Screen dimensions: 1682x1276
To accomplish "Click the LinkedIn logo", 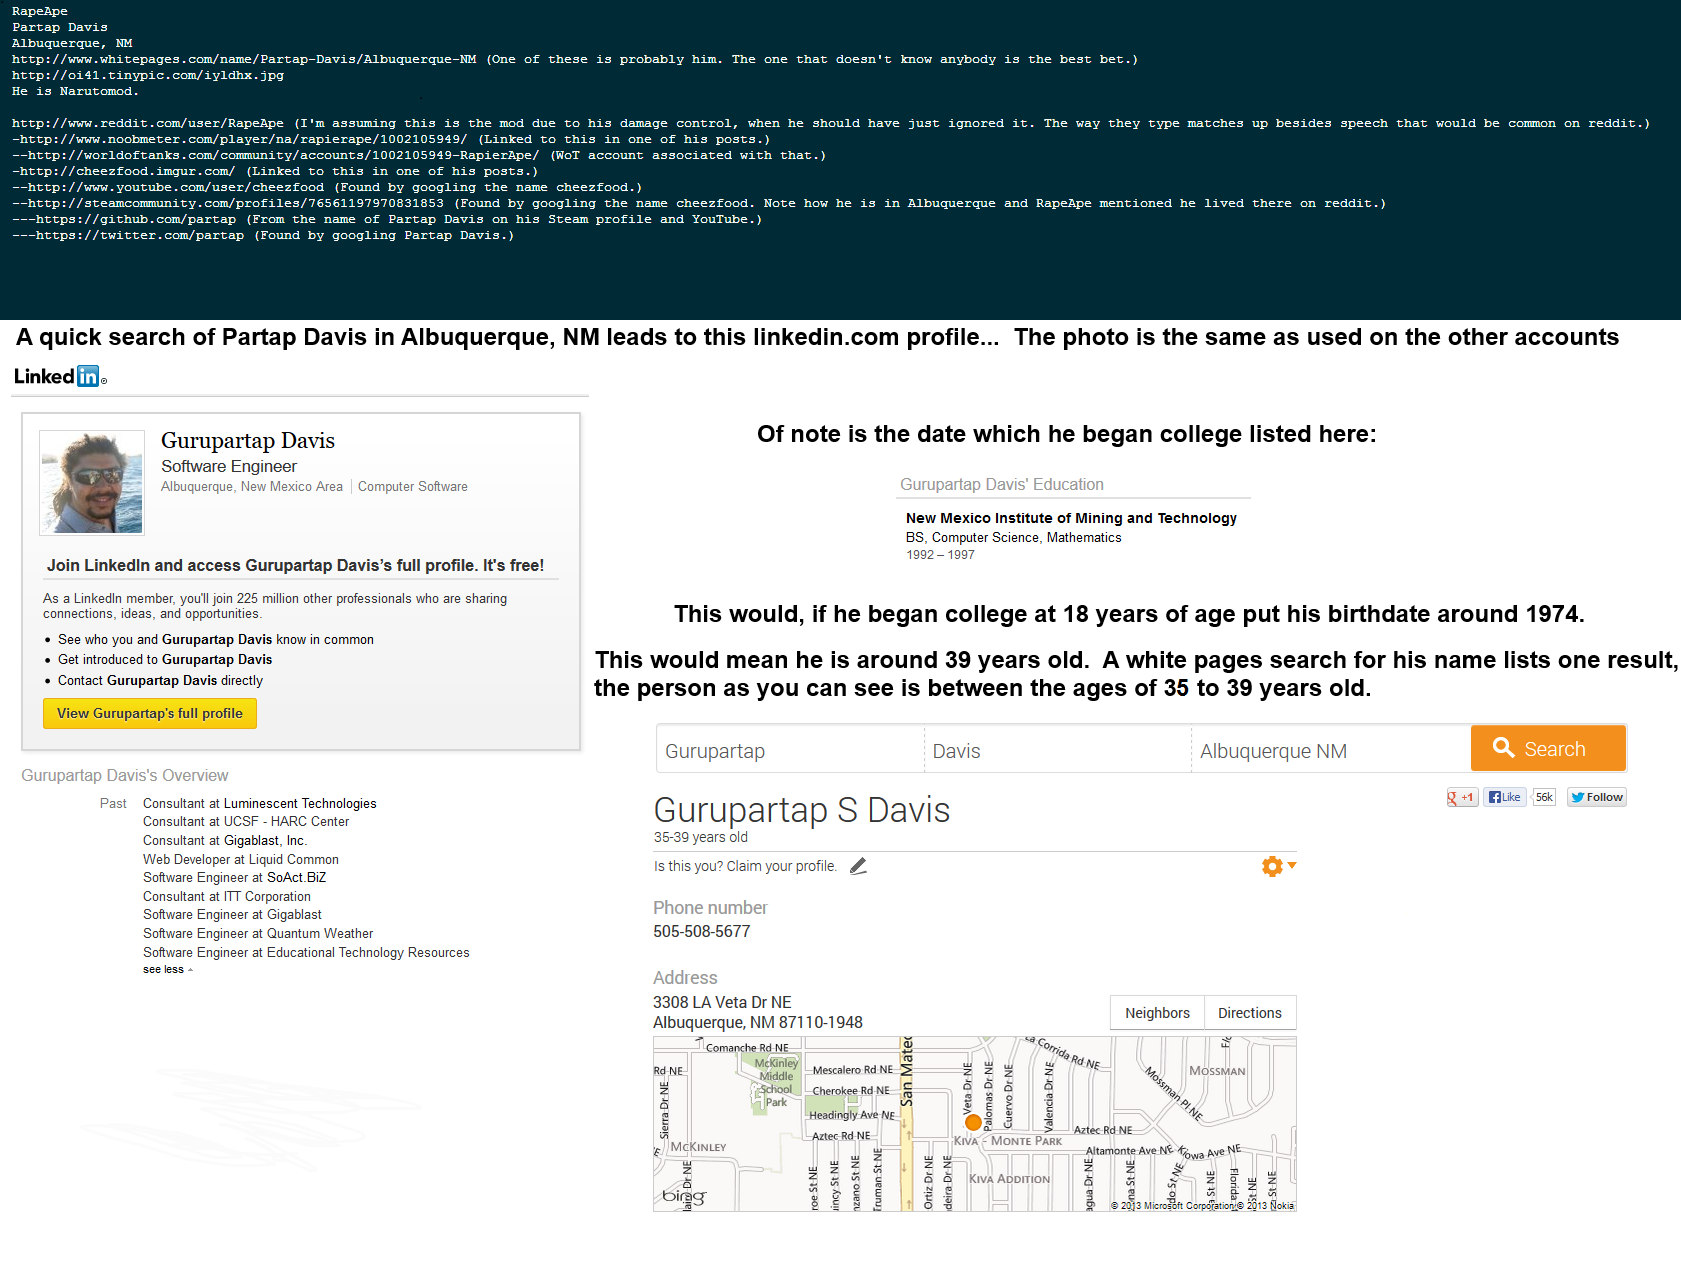I will [60, 377].
